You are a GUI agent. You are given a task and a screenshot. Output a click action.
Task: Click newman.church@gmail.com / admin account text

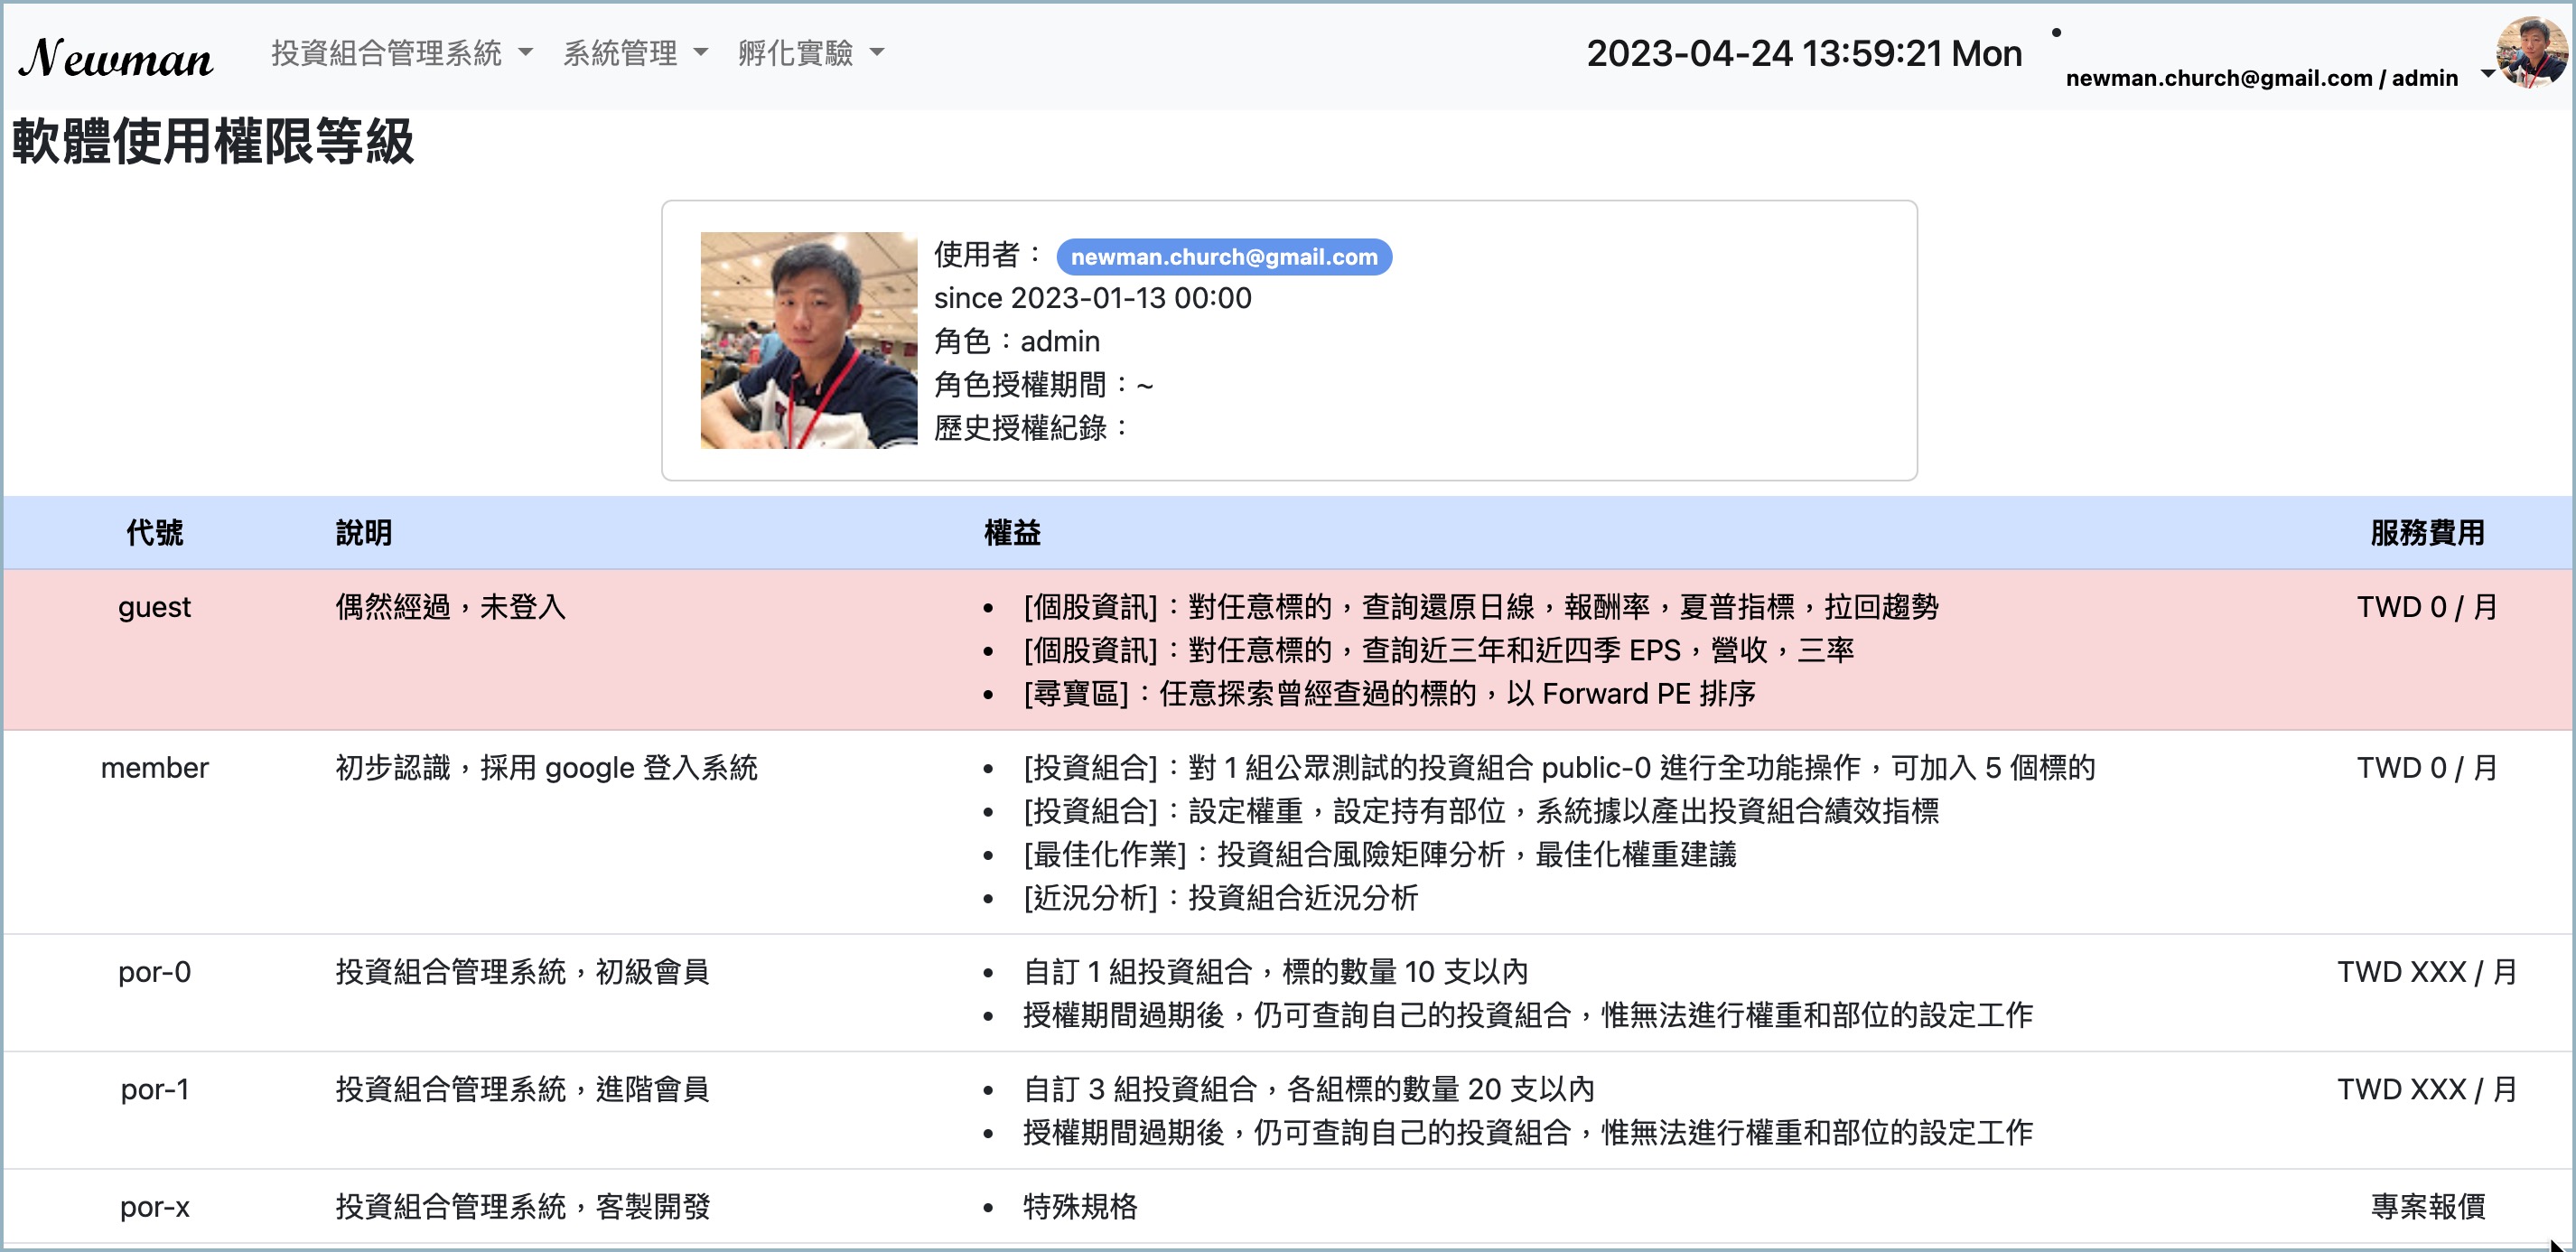click(x=2260, y=78)
